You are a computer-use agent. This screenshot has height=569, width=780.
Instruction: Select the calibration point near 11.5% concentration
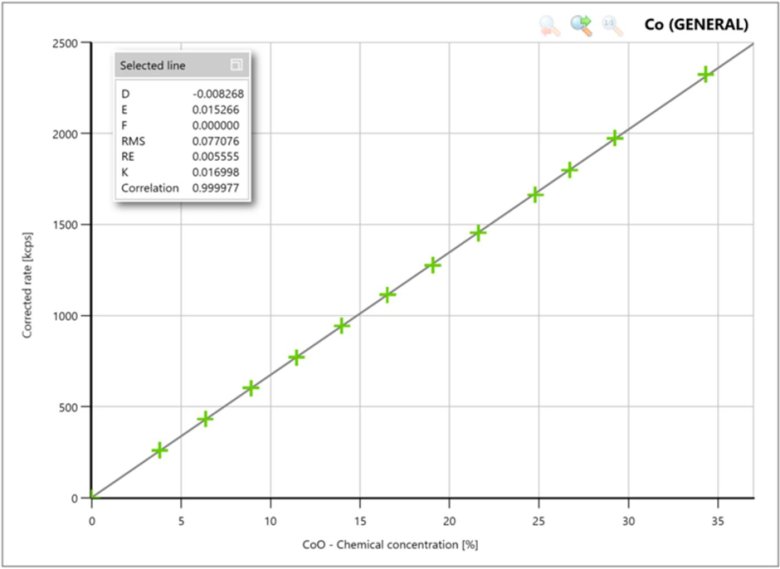(296, 357)
